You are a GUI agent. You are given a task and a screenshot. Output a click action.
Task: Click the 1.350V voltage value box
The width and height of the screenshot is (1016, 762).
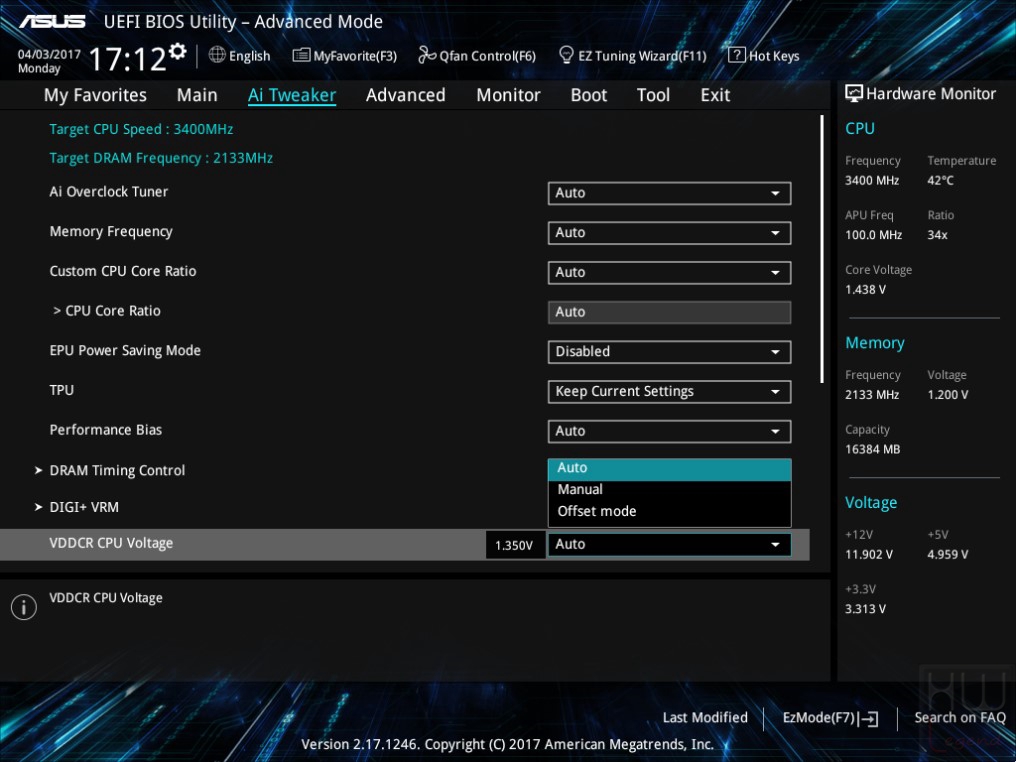point(514,545)
